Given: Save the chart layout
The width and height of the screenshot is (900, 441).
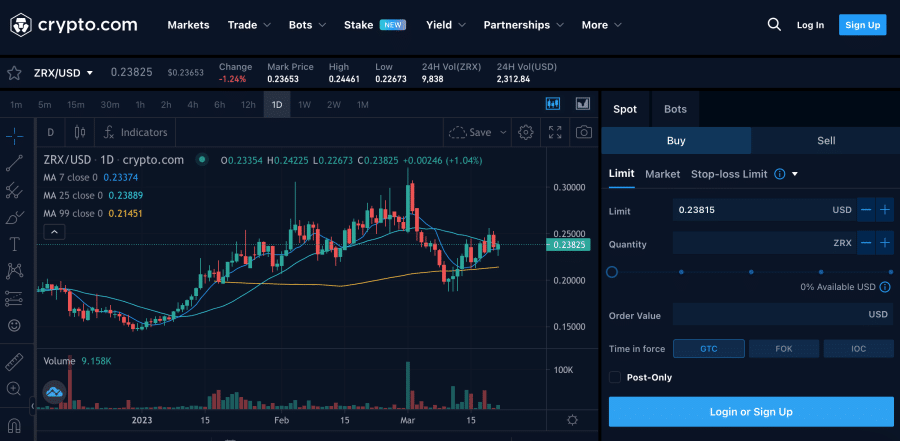Looking at the screenshot, I should coord(471,133).
